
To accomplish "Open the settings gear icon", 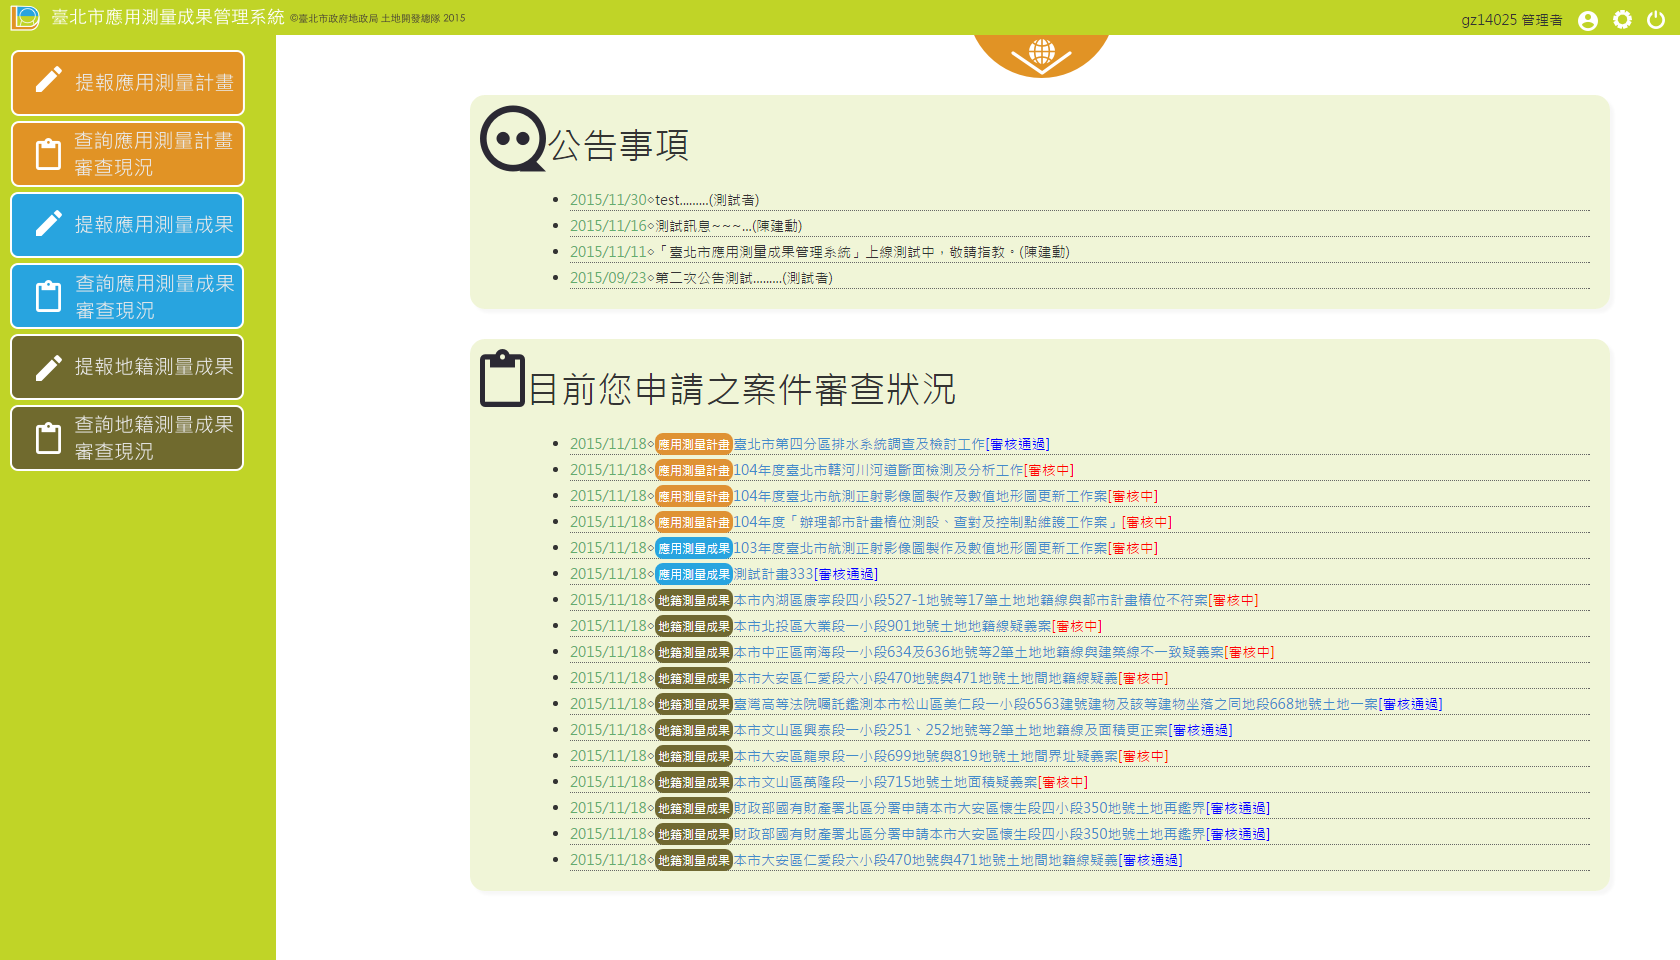I will click(1622, 20).
